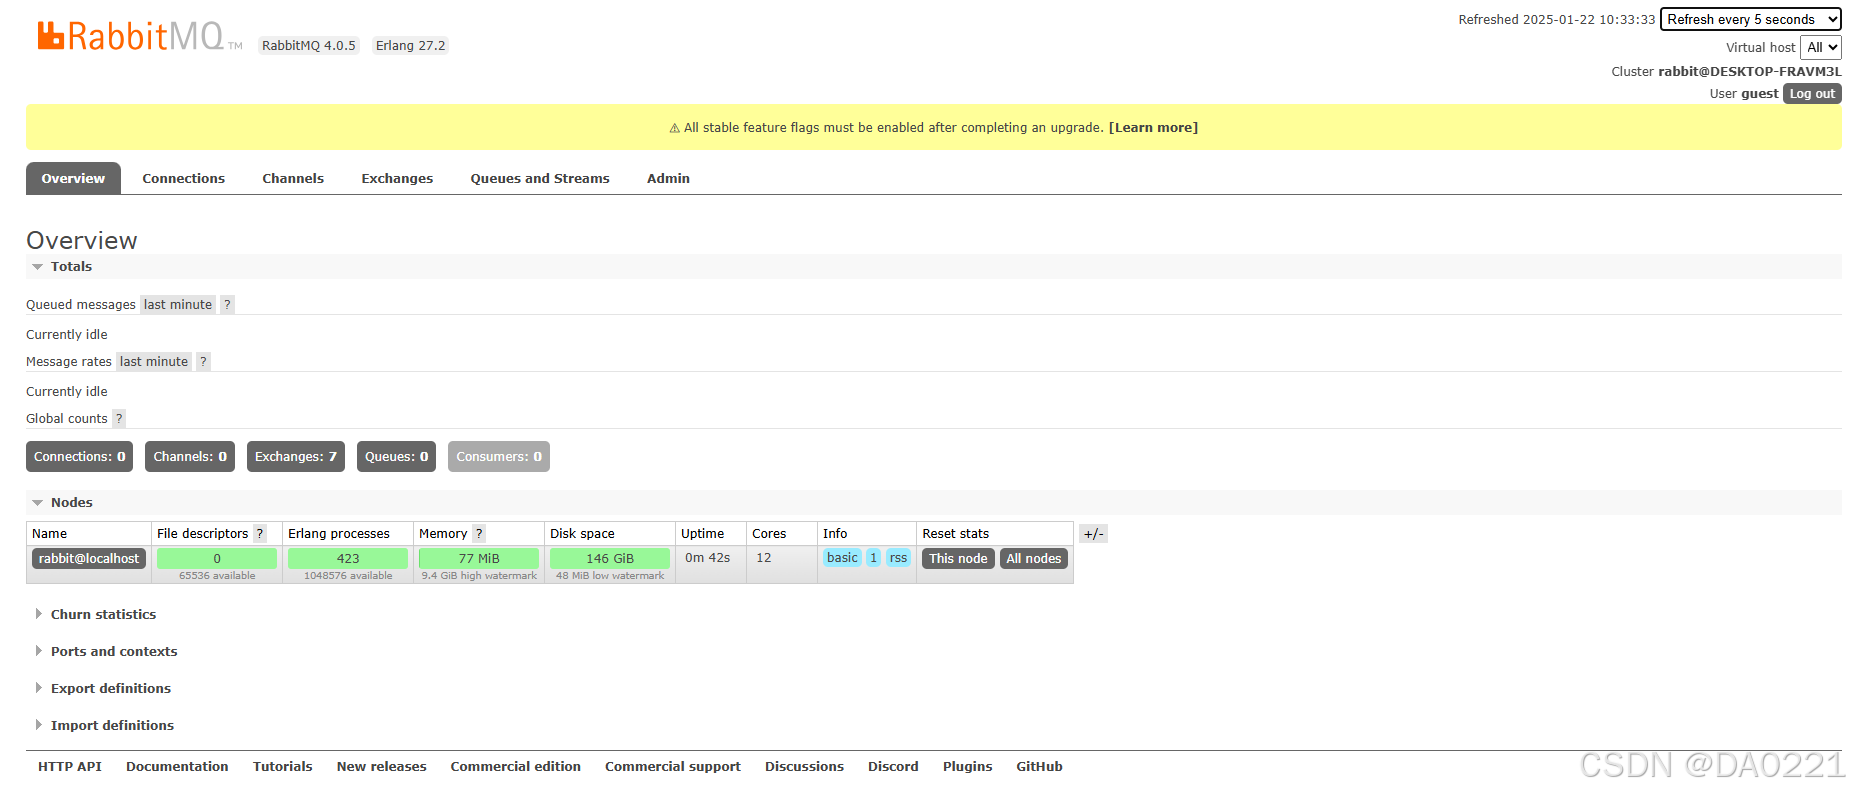Click the 146 GiB disk space bar
This screenshot has height=797, width=1850.
coord(610,559)
